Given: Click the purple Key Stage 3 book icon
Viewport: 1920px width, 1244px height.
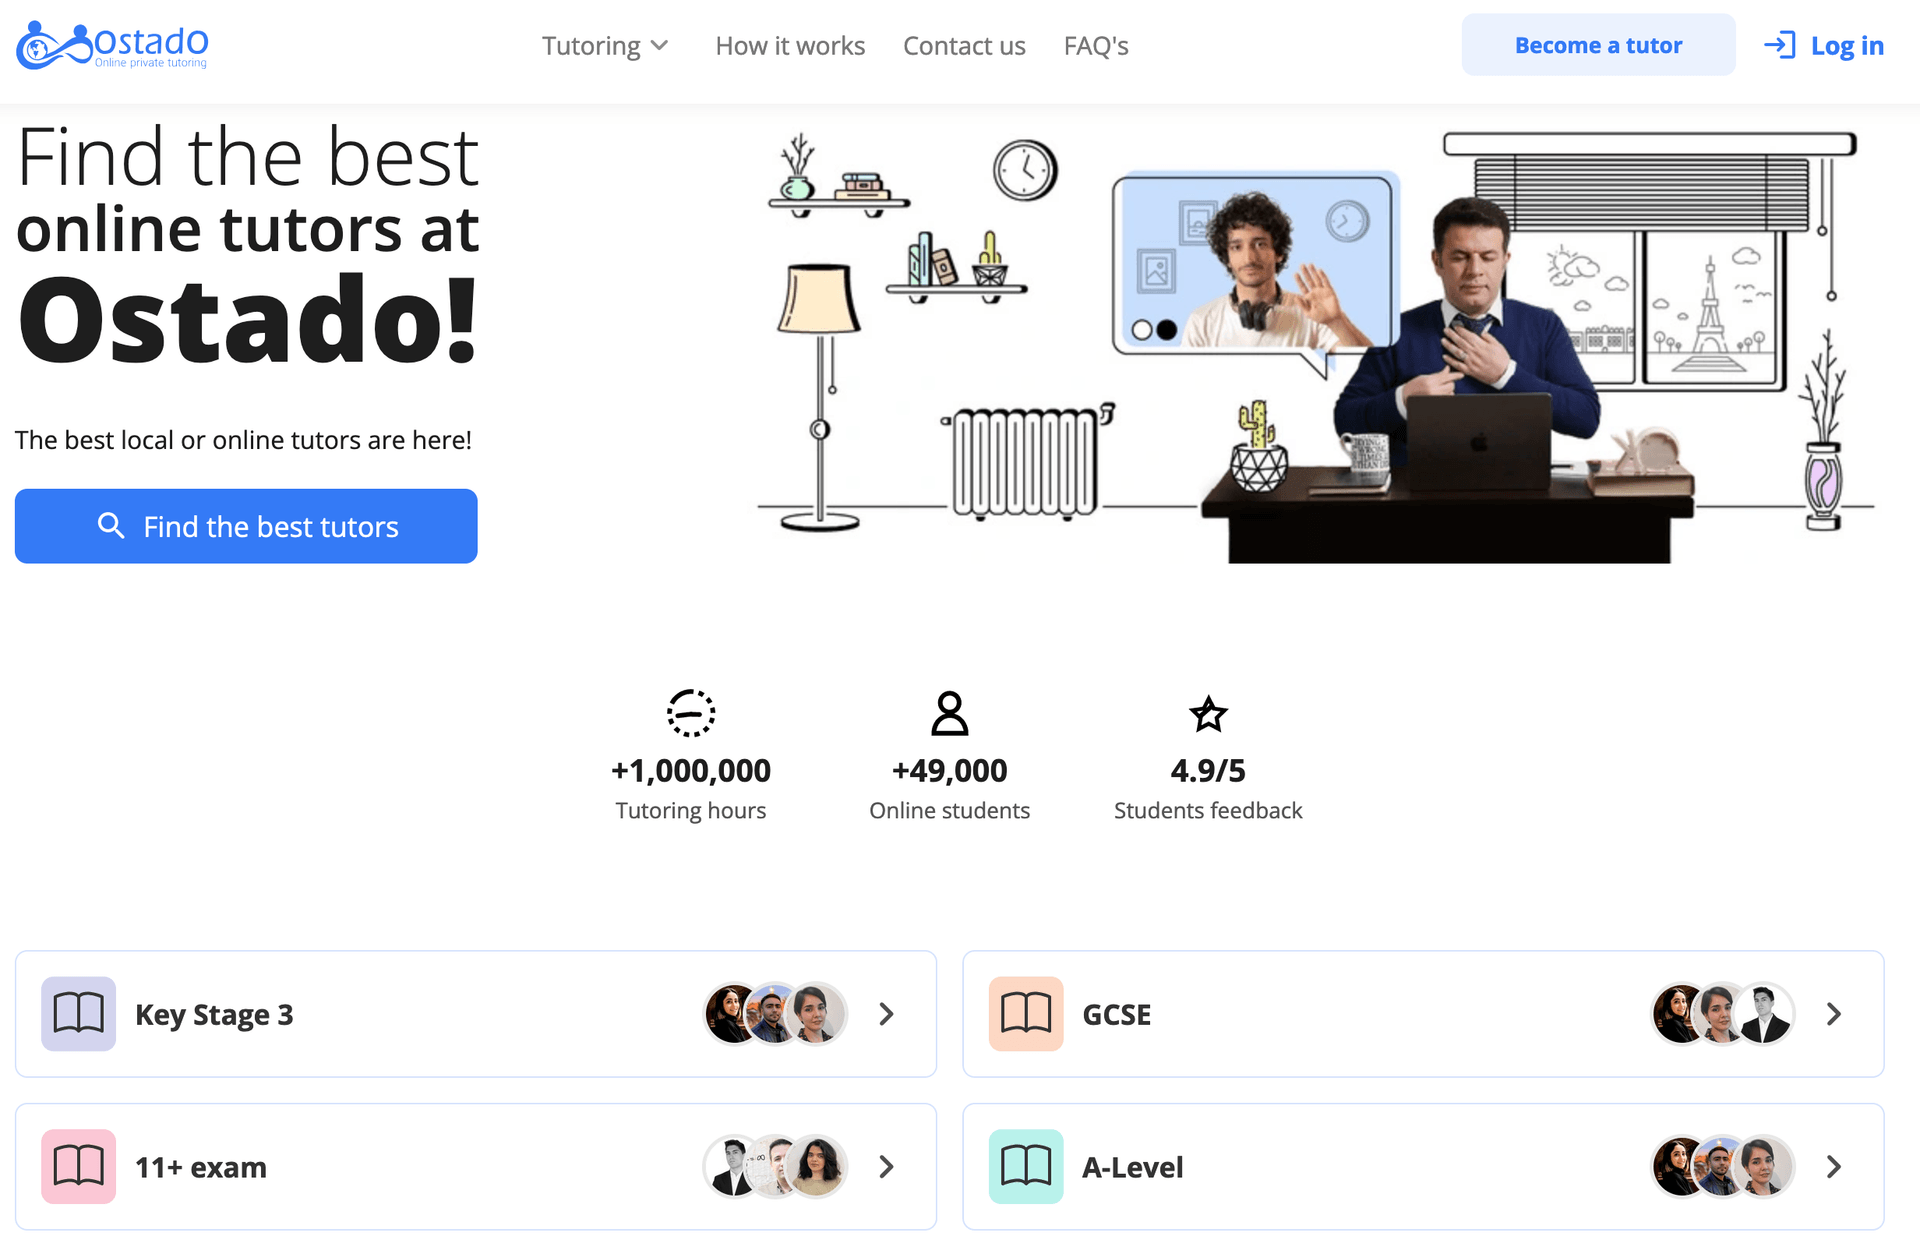Looking at the screenshot, I should click(78, 1014).
